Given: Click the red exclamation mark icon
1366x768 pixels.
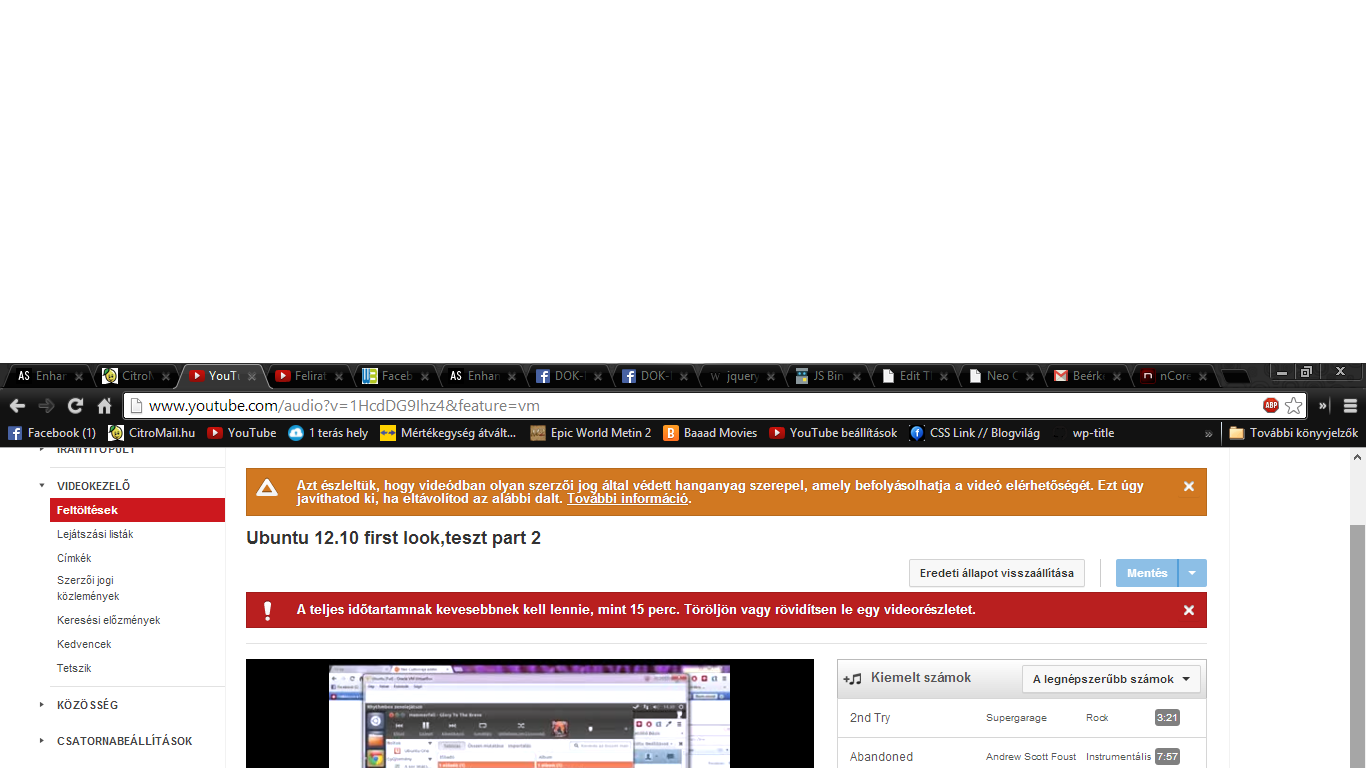Looking at the screenshot, I should (x=267, y=610).
